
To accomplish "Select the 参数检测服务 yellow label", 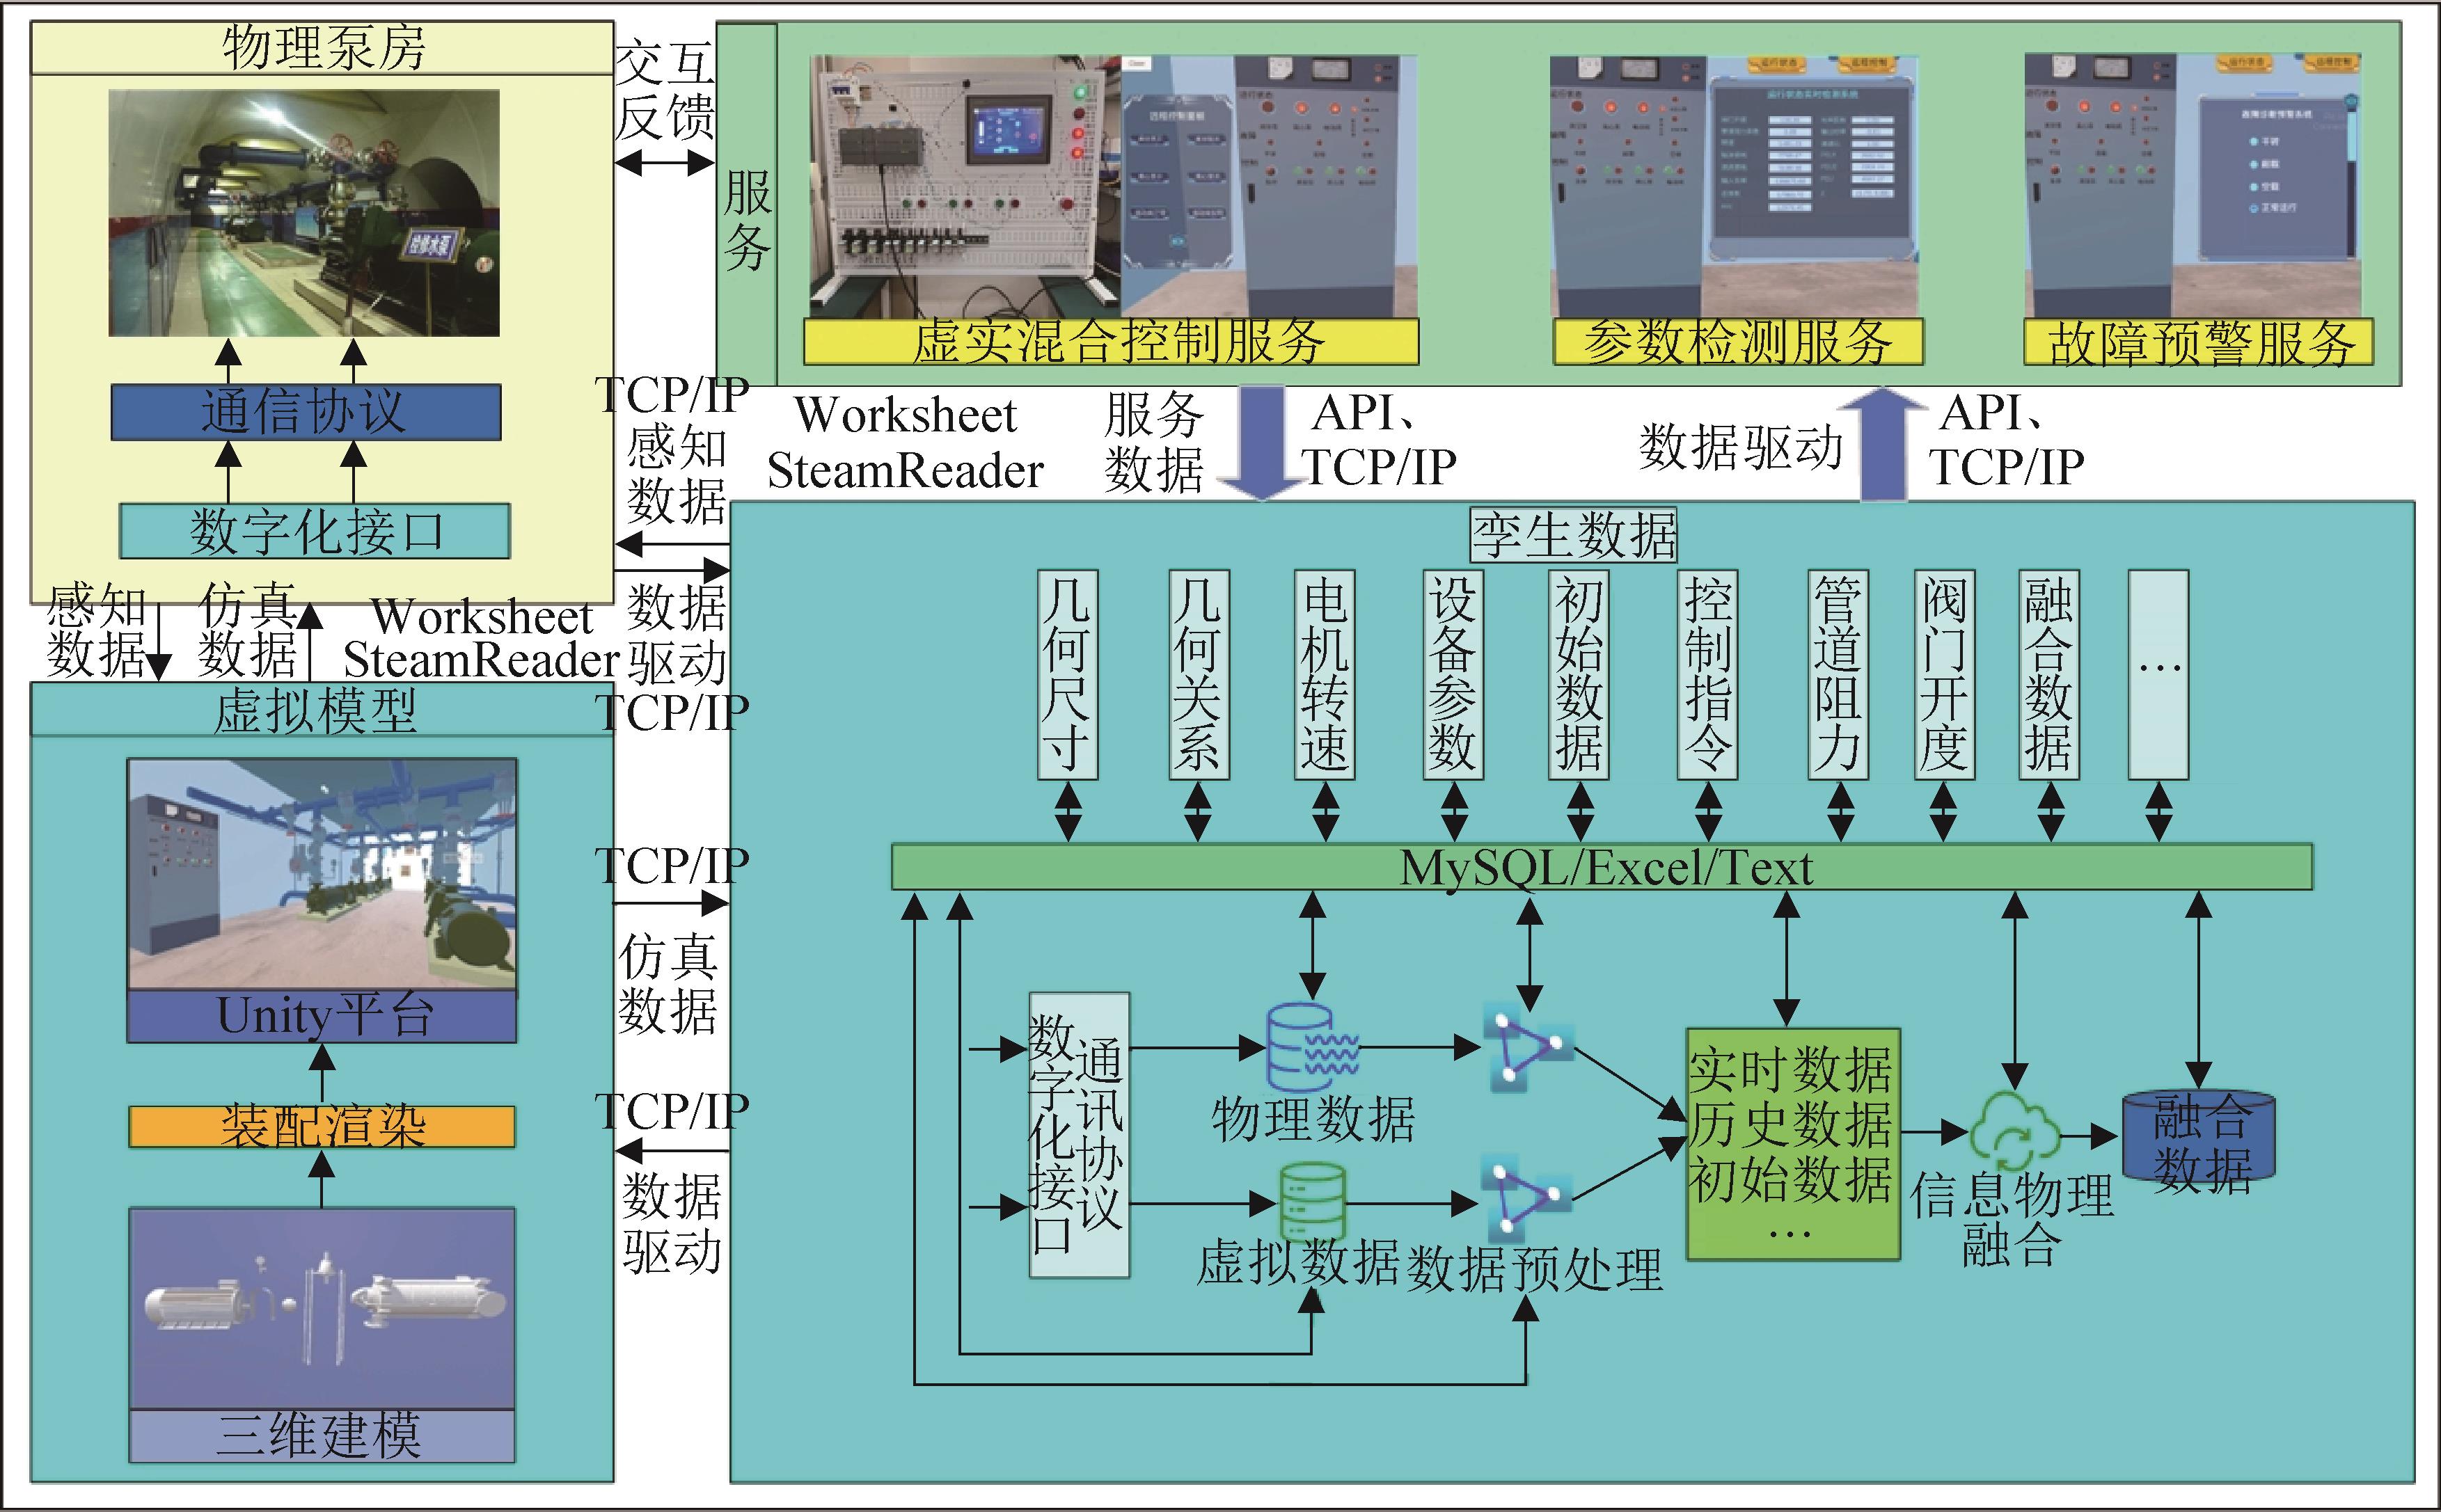I will tap(1737, 342).
